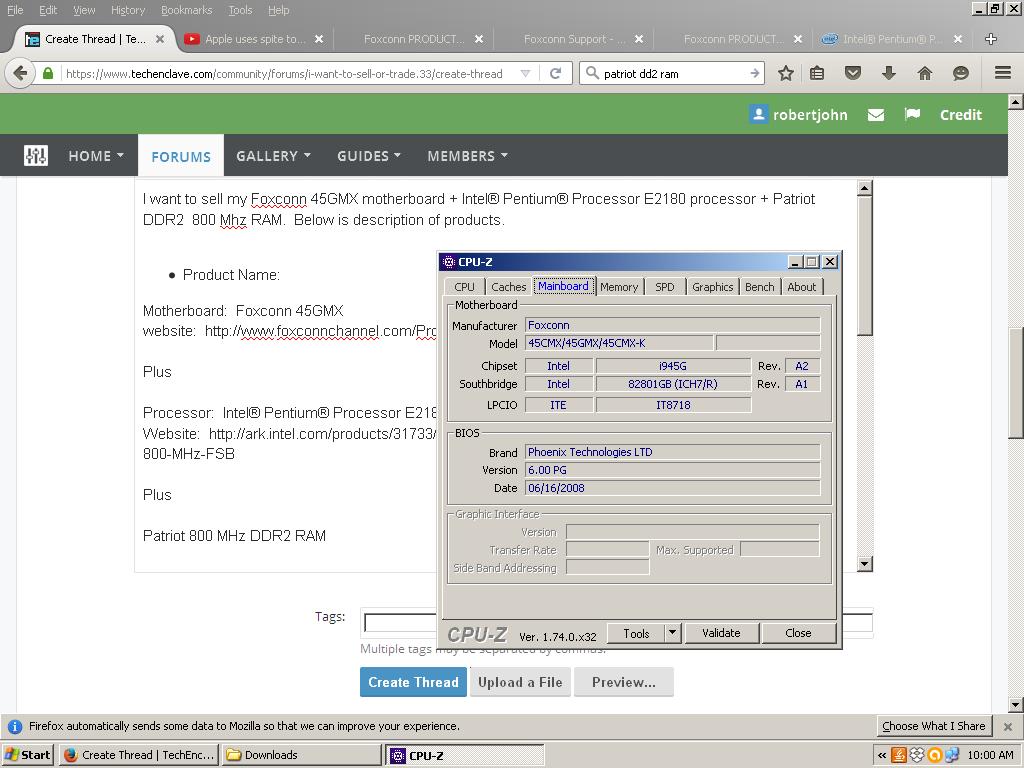Click the editor scrollbar up arrow

pos(865,189)
